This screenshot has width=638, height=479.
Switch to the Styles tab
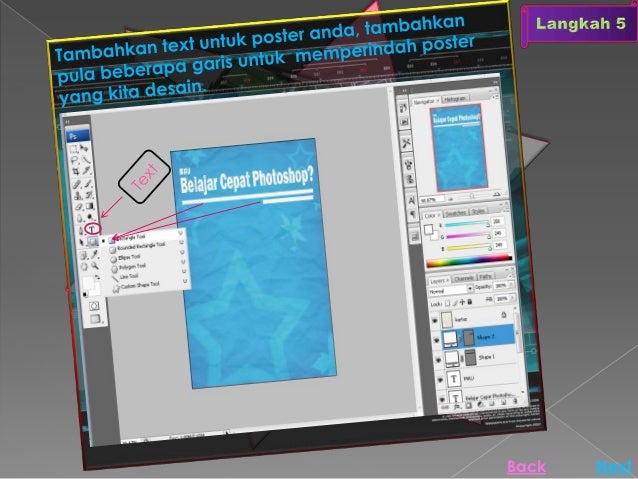point(478,212)
